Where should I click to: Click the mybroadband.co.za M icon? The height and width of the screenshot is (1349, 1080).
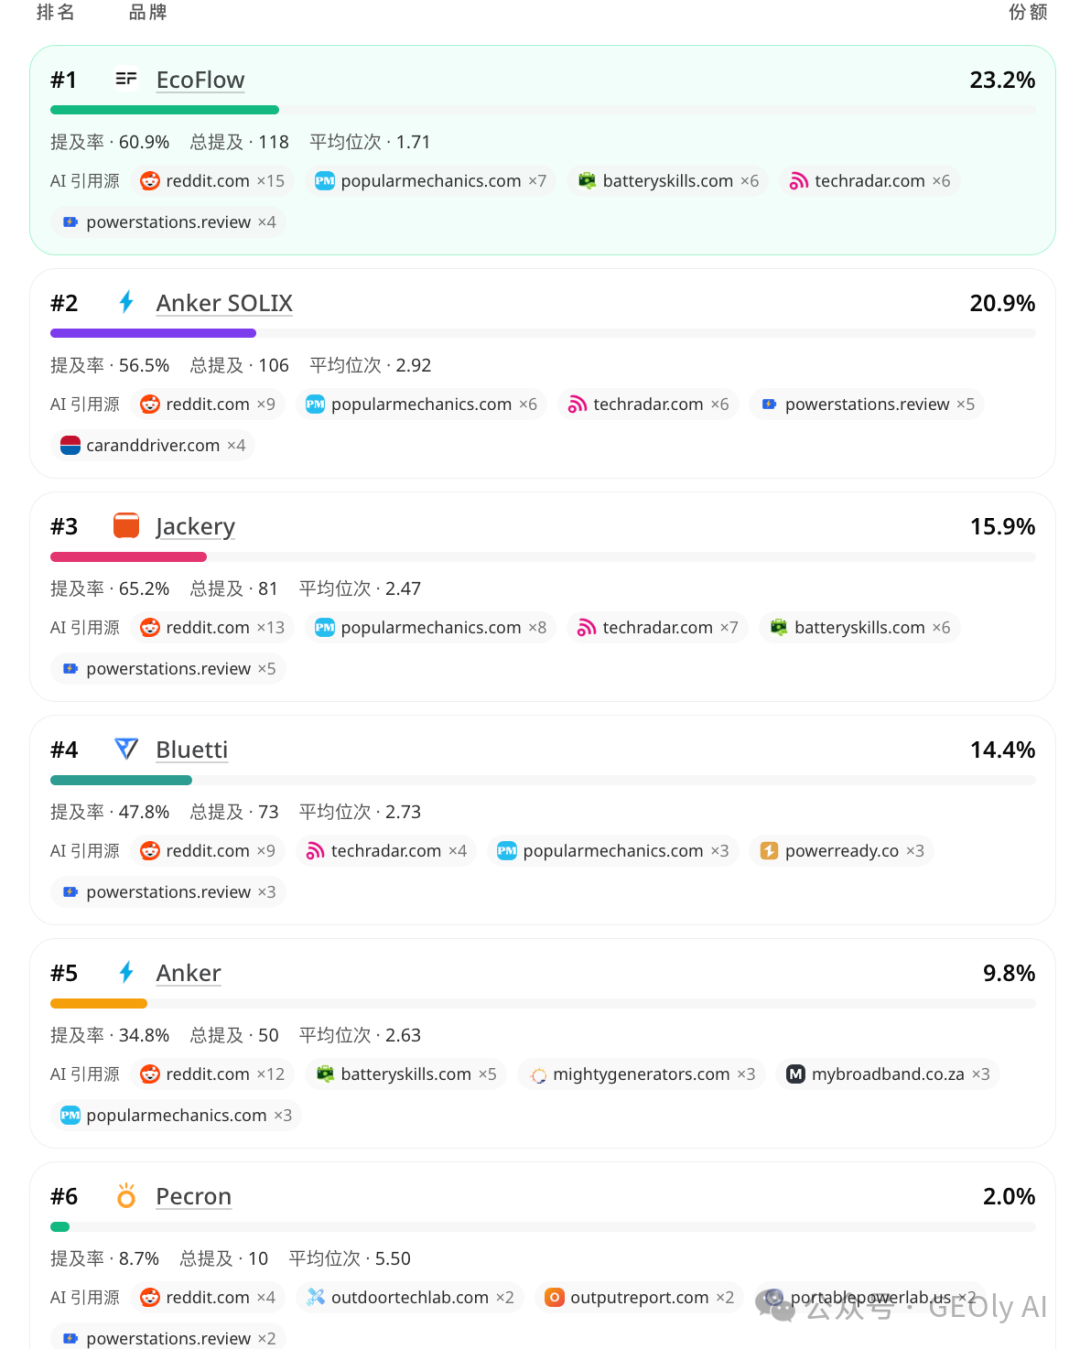point(796,1074)
